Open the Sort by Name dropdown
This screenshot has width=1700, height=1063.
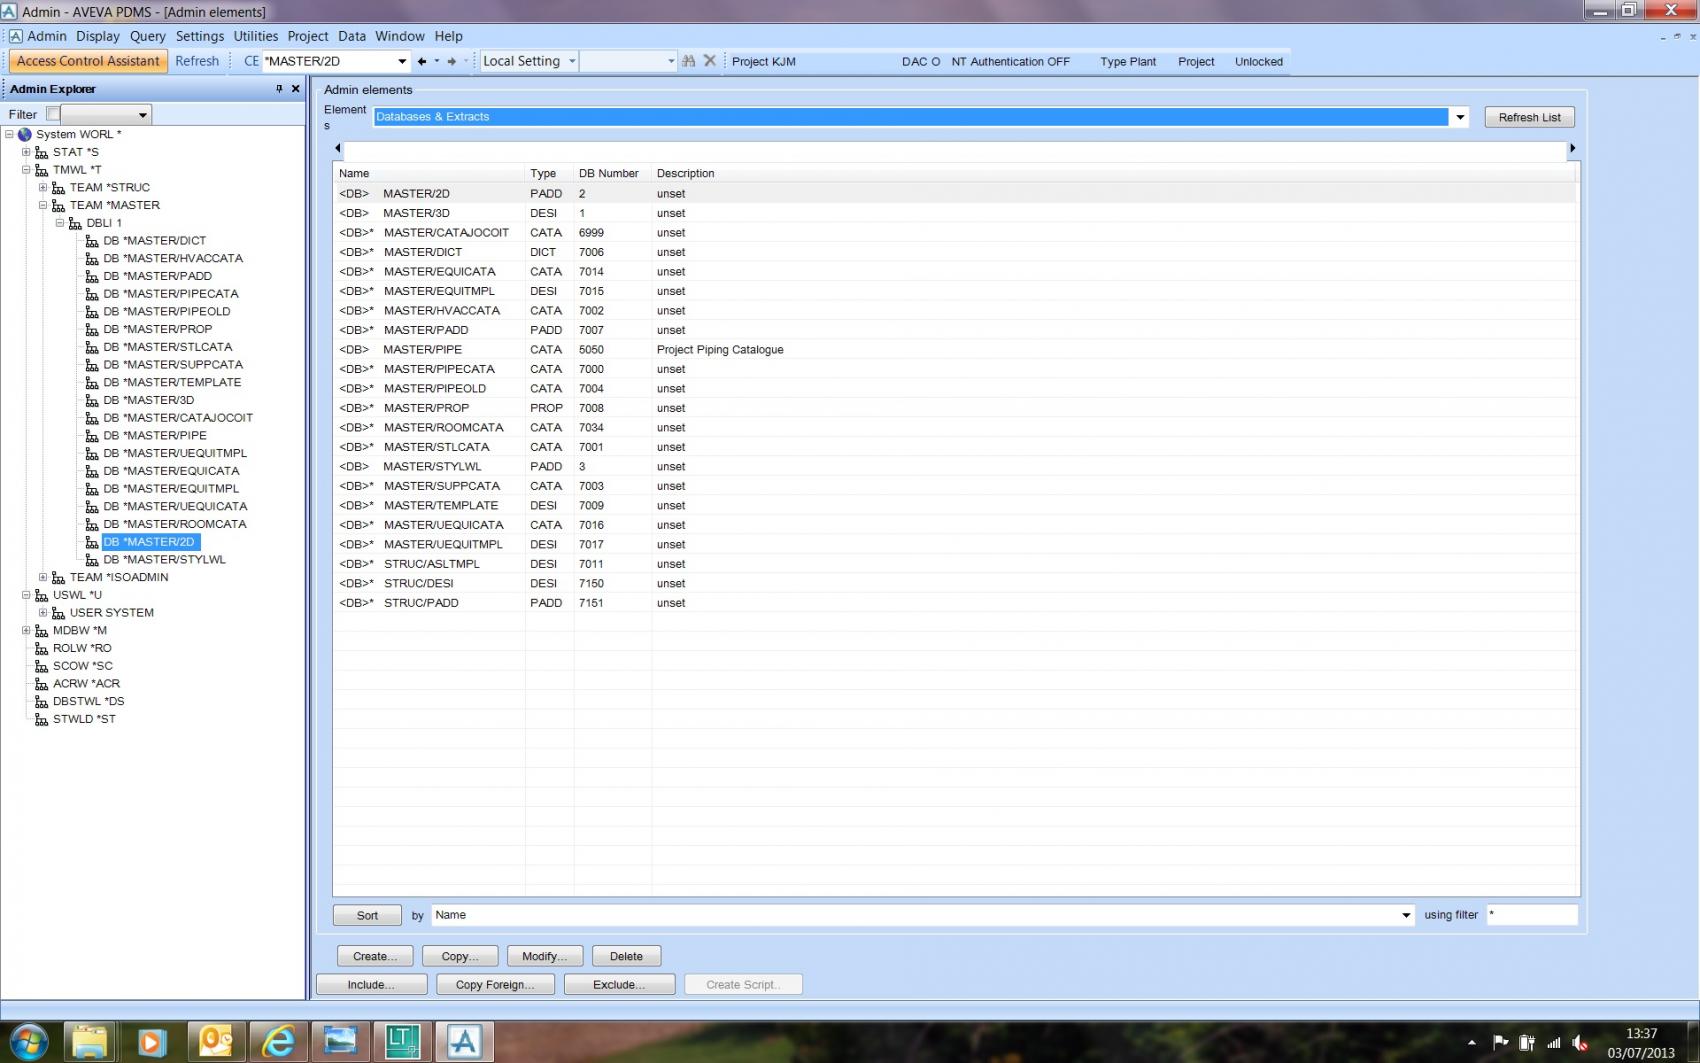(x=1406, y=915)
